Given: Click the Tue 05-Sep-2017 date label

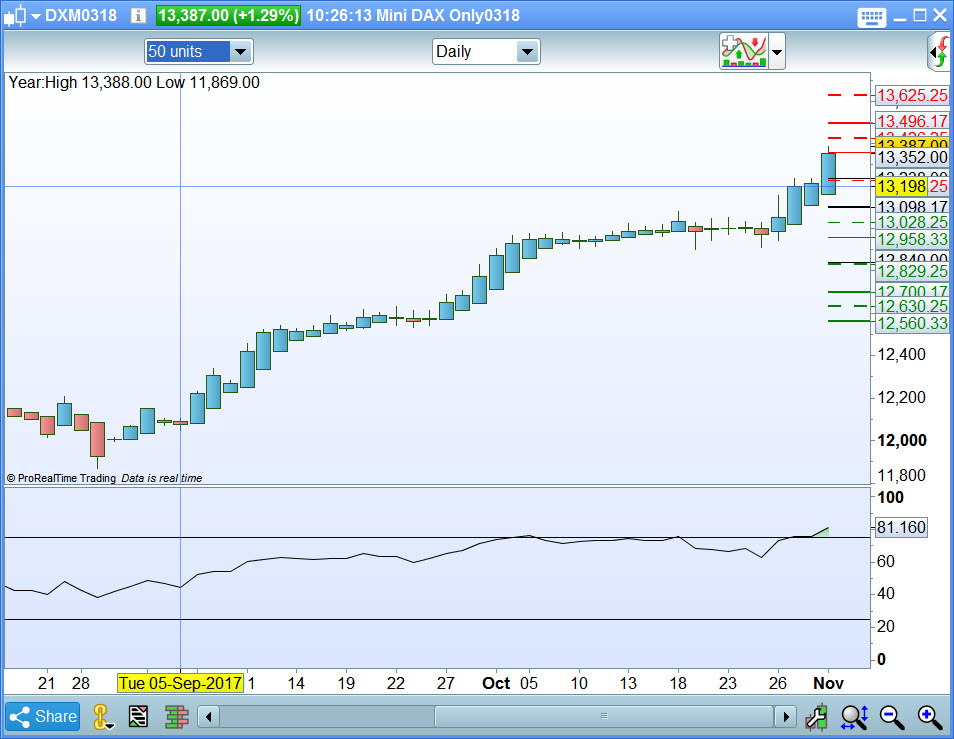Looking at the screenshot, I should coord(180,683).
